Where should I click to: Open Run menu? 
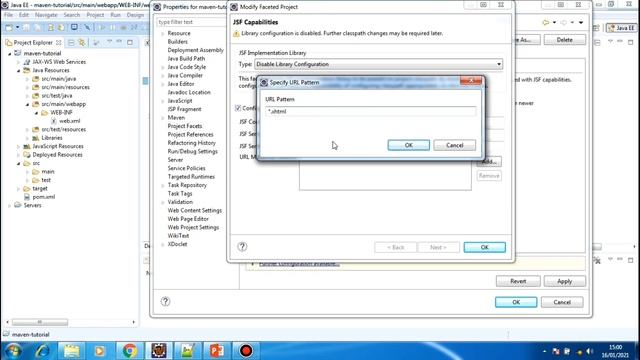pyautogui.click(x=116, y=15)
